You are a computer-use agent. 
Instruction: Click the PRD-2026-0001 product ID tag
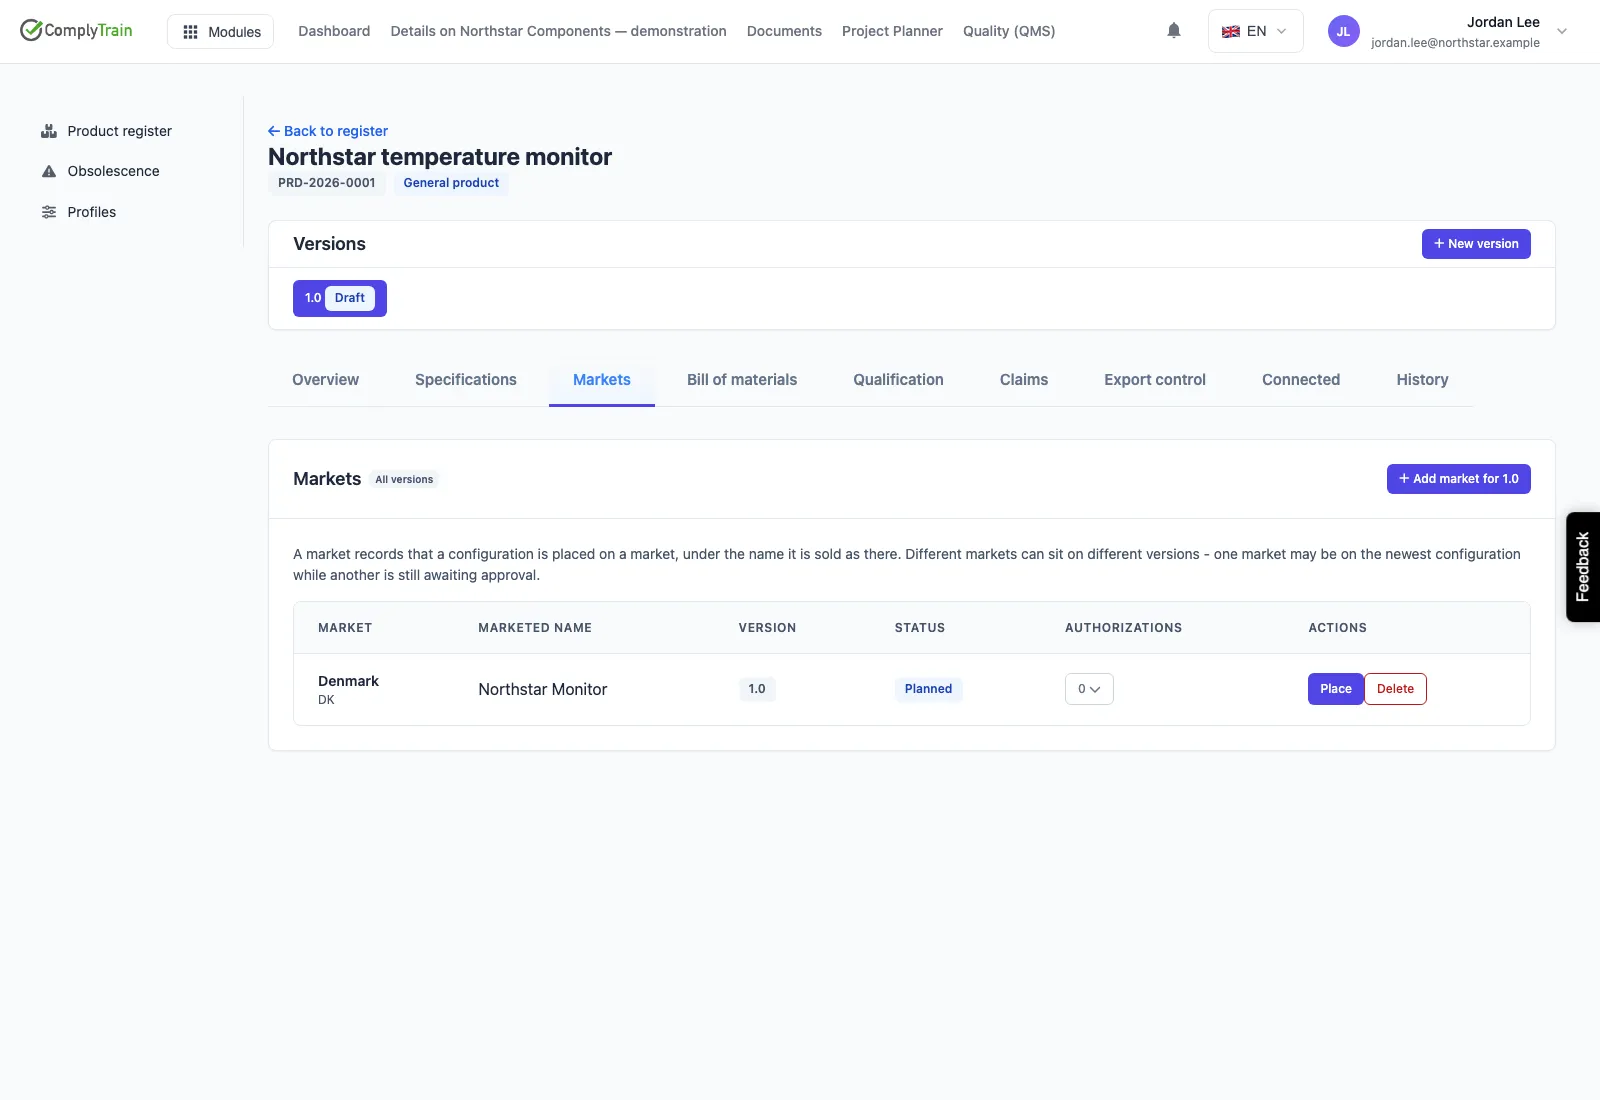(x=326, y=183)
